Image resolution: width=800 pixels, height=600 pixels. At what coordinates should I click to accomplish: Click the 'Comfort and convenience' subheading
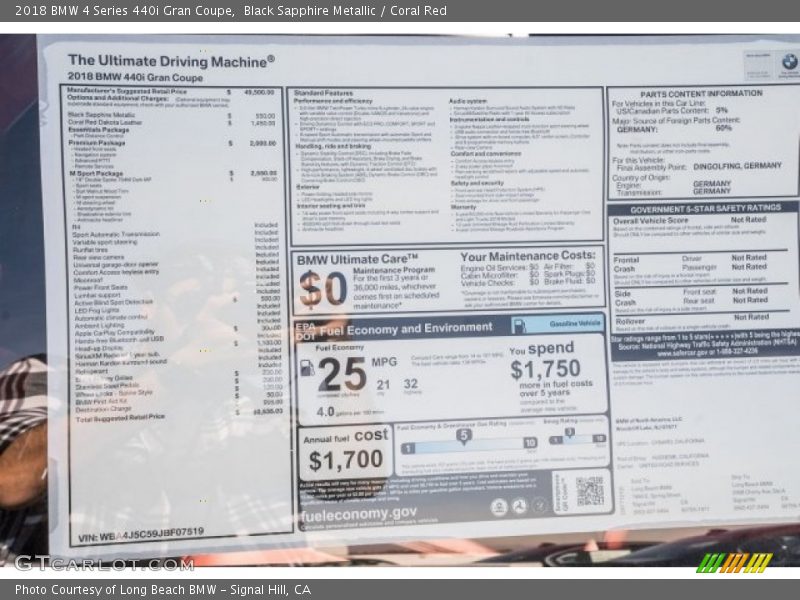[486, 154]
